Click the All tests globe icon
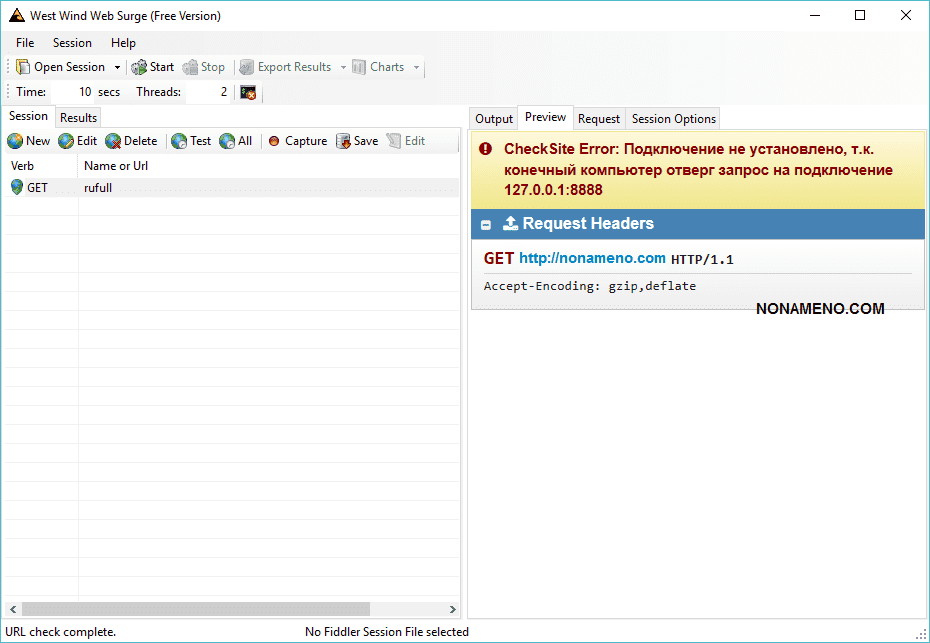Screen dimensions: 930x643 click(227, 141)
